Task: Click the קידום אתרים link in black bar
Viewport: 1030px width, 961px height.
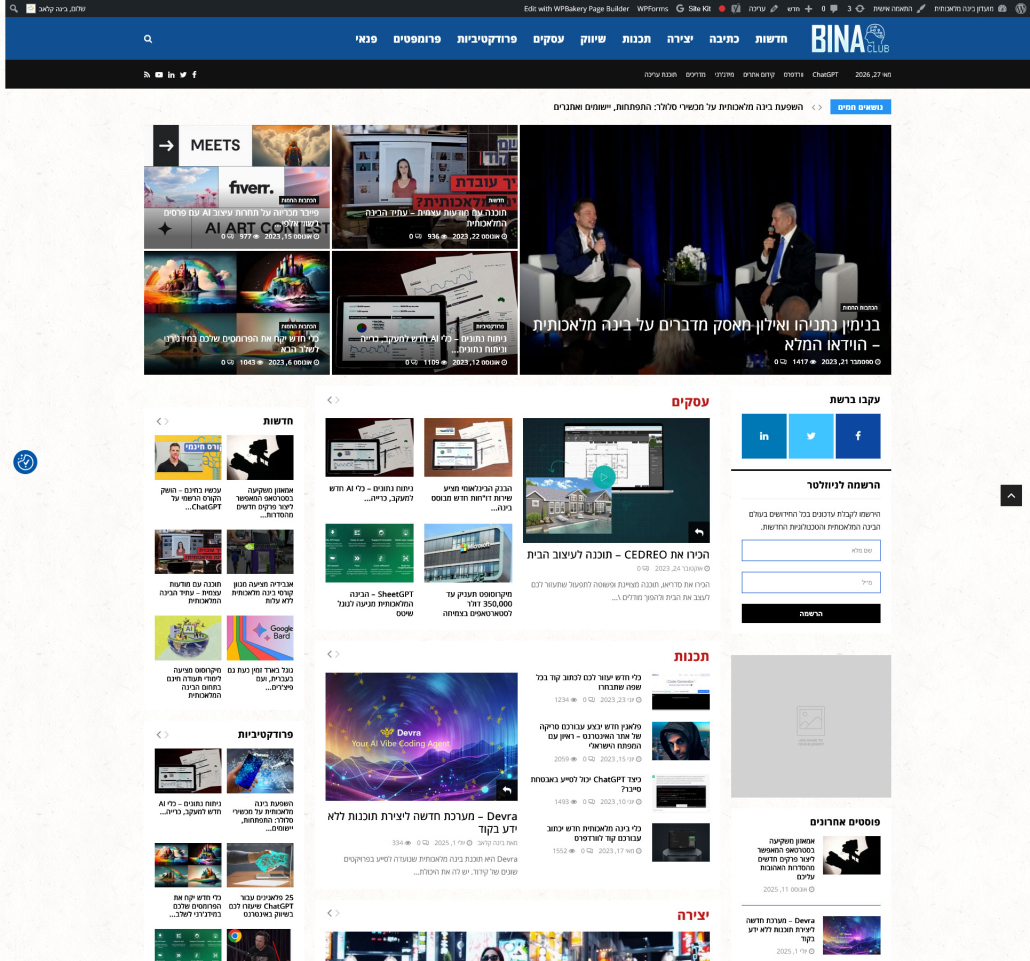Action: [x=759, y=75]
